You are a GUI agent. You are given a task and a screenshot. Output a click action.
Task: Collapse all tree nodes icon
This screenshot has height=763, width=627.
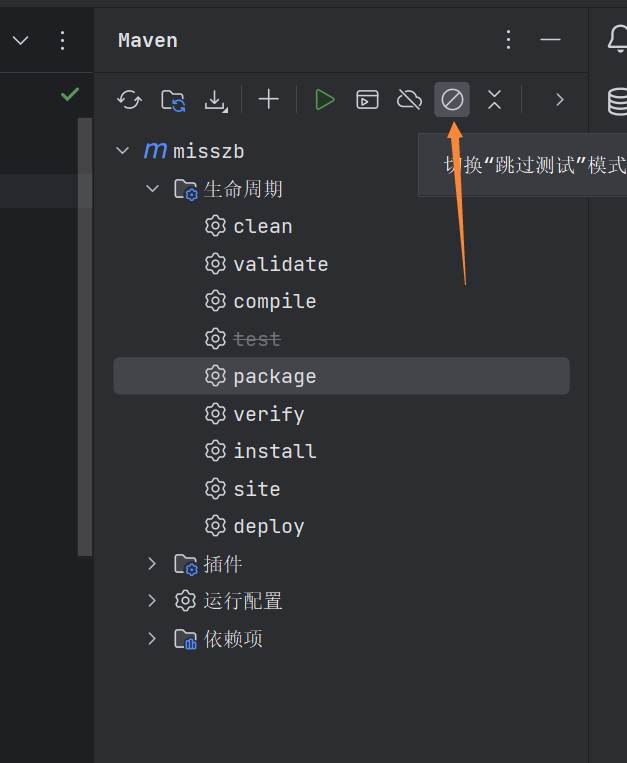(x=494, y=100)
